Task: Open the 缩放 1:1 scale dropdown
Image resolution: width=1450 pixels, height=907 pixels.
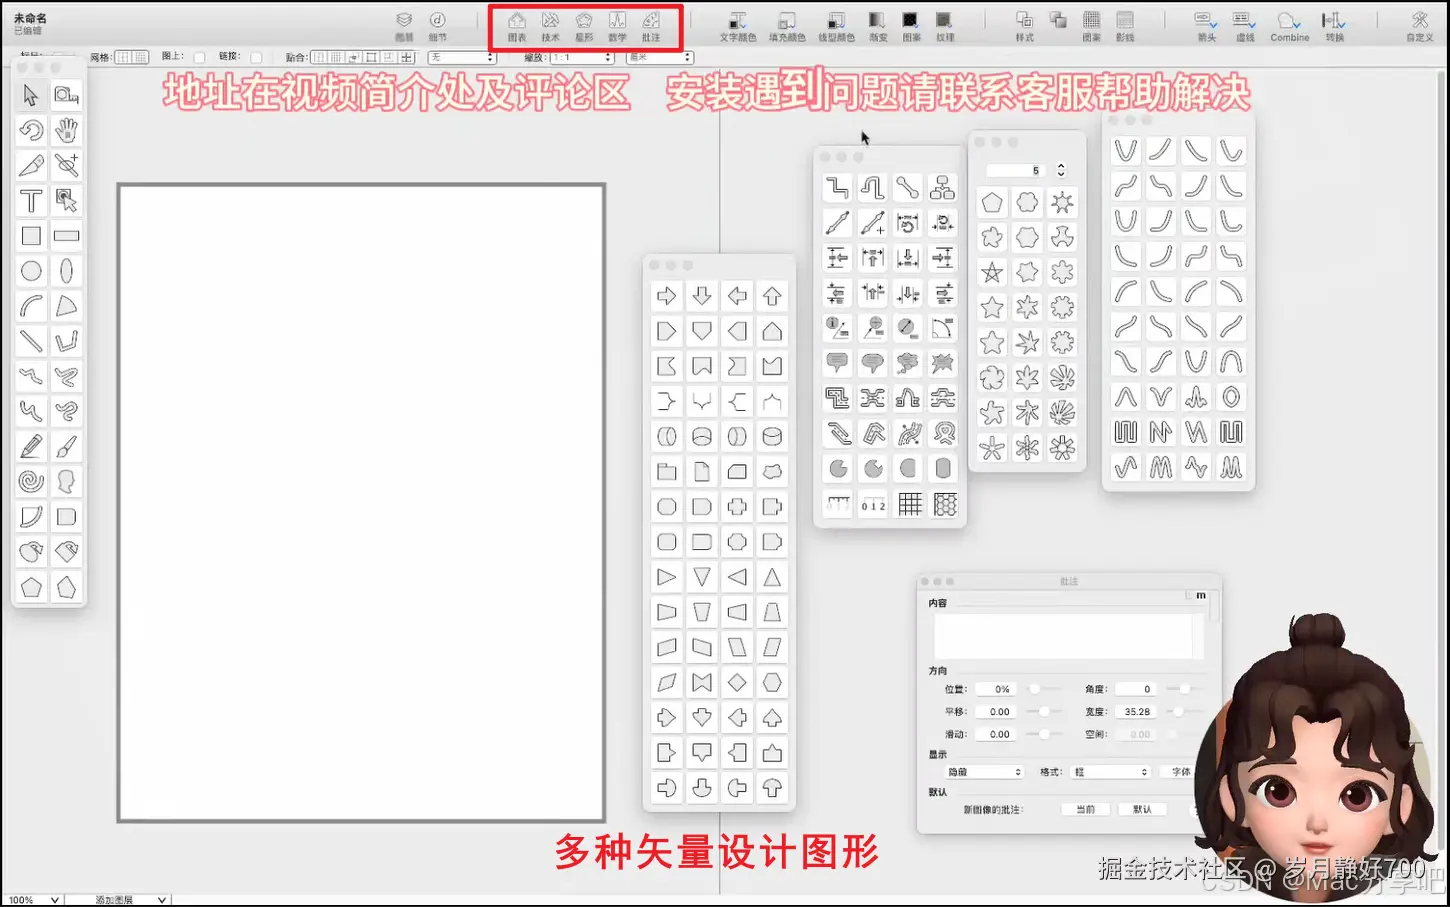Action: coord(580,57)
